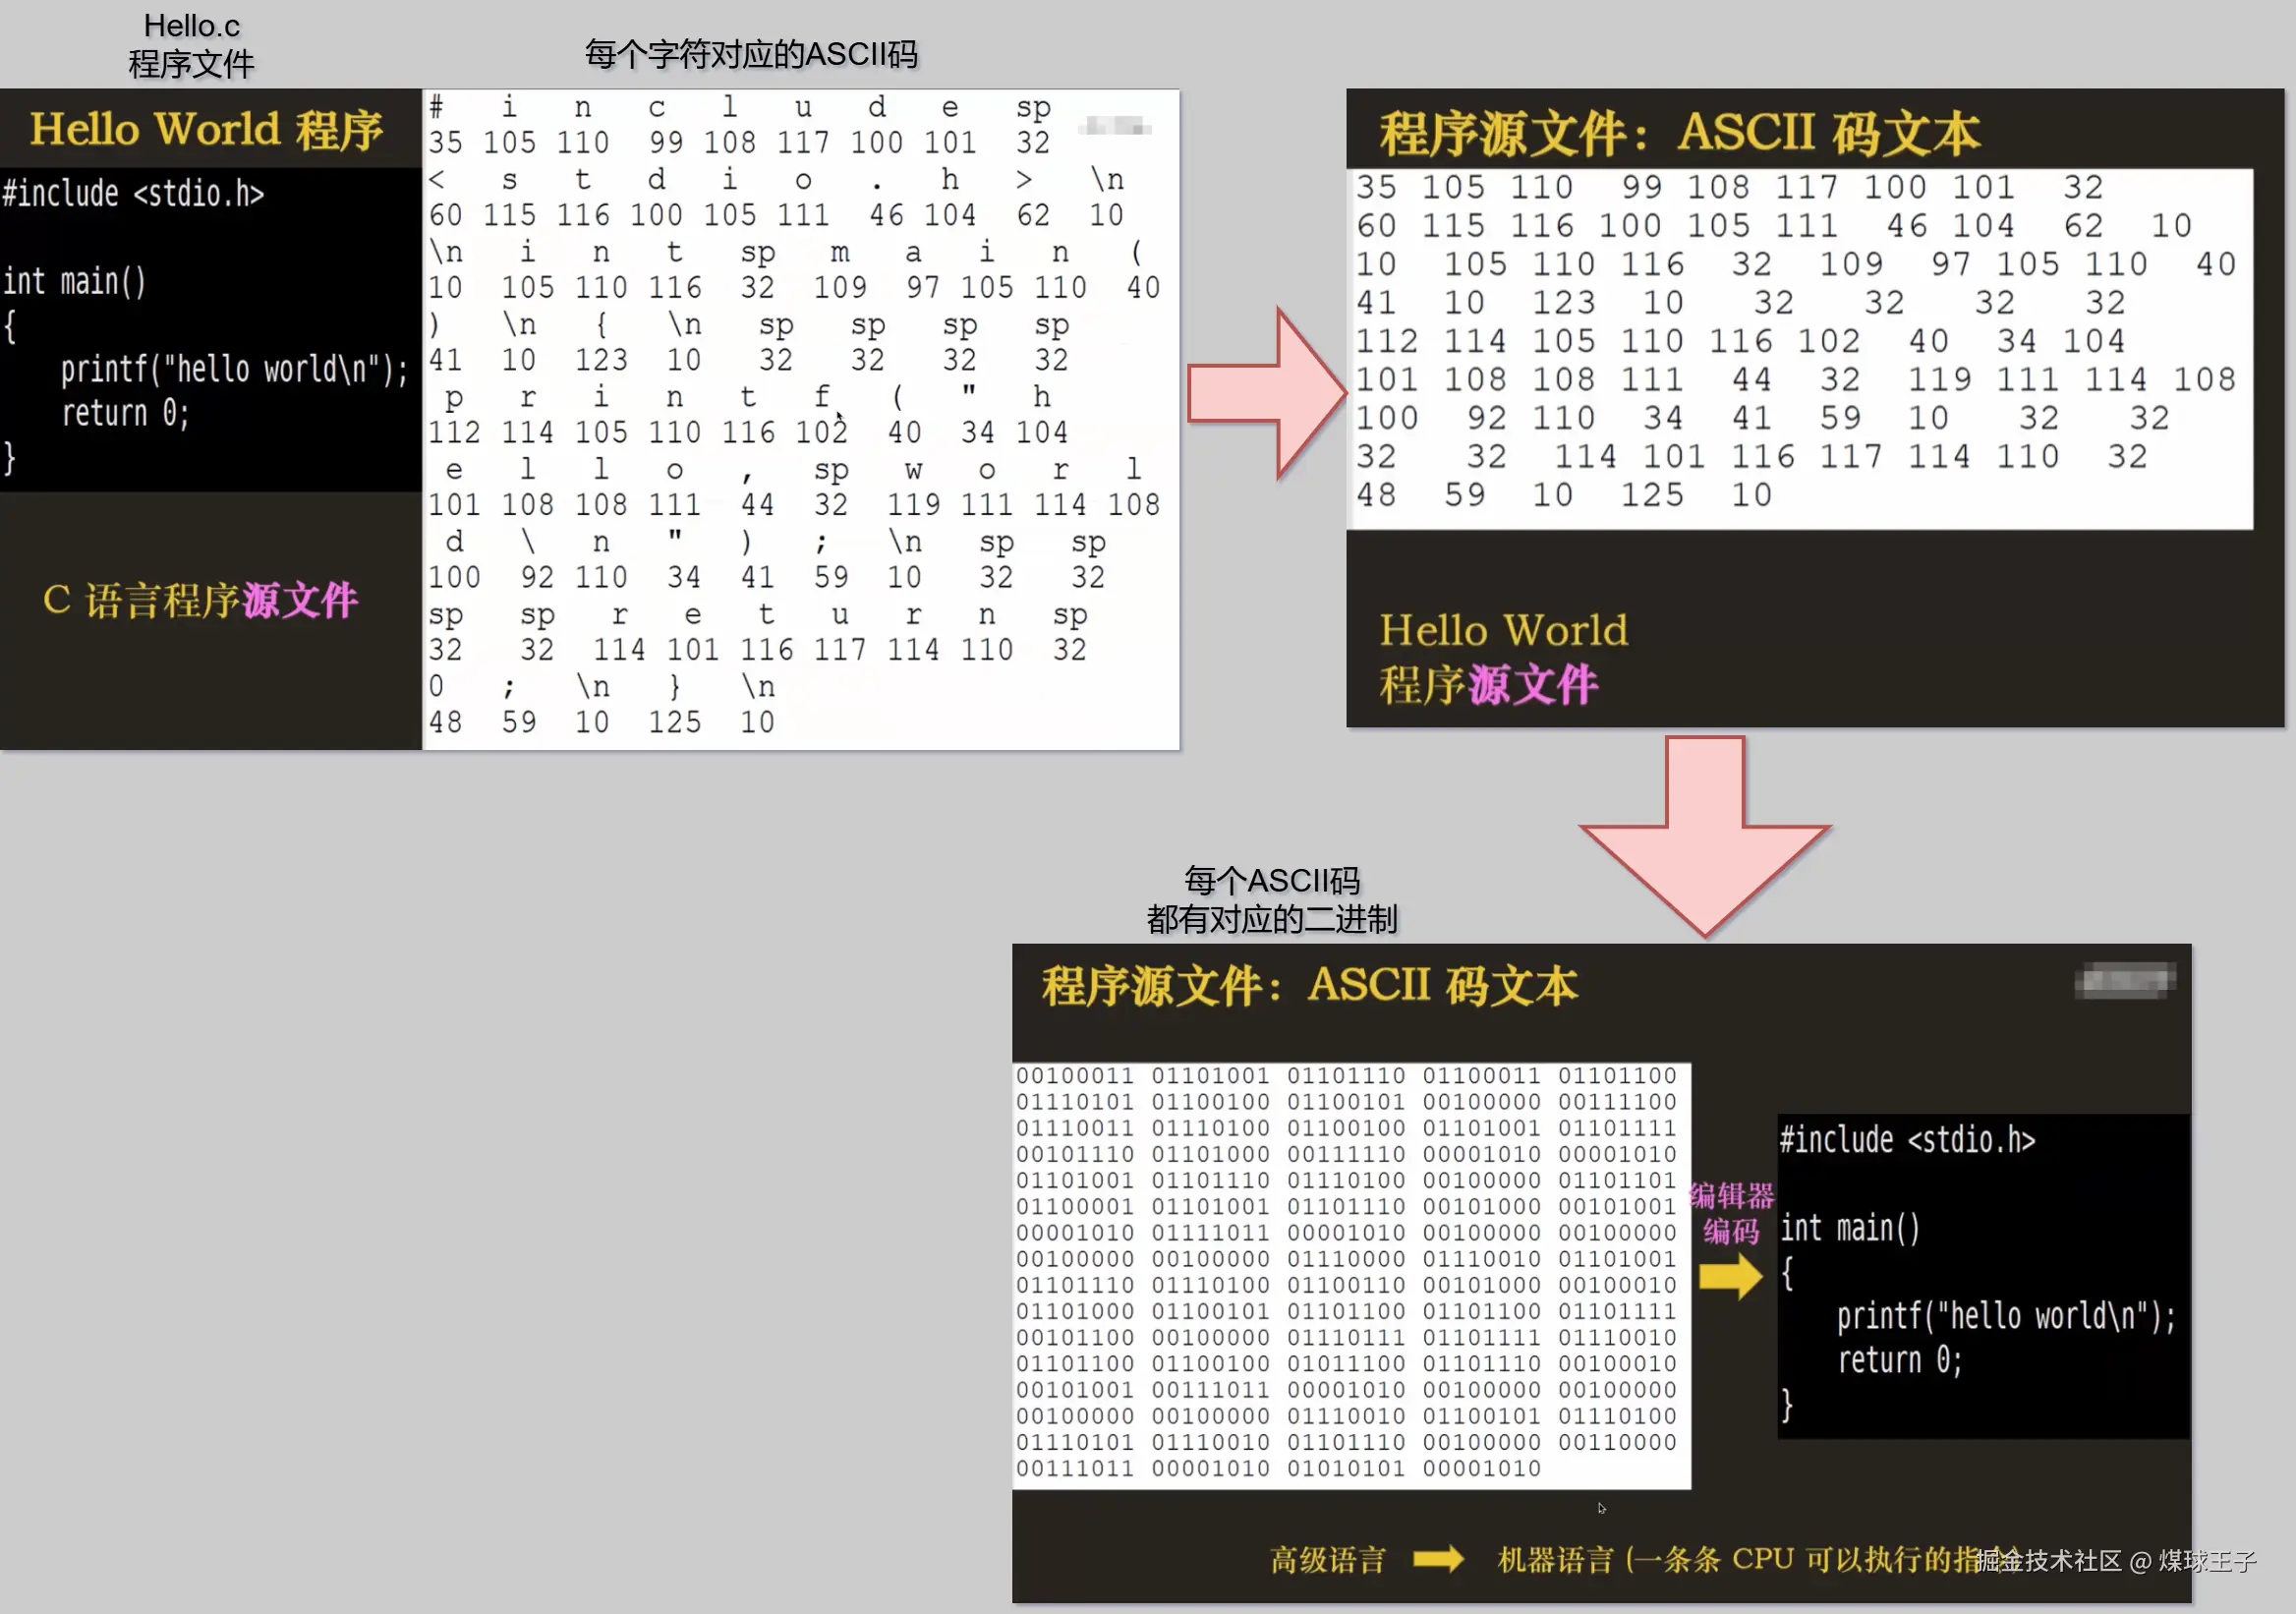The height and width of the screenshot is (1614, 2296).
Task: Click the 每个ASCII码都有对应的二进制 caption
Action: click(x=1271, y=899)
